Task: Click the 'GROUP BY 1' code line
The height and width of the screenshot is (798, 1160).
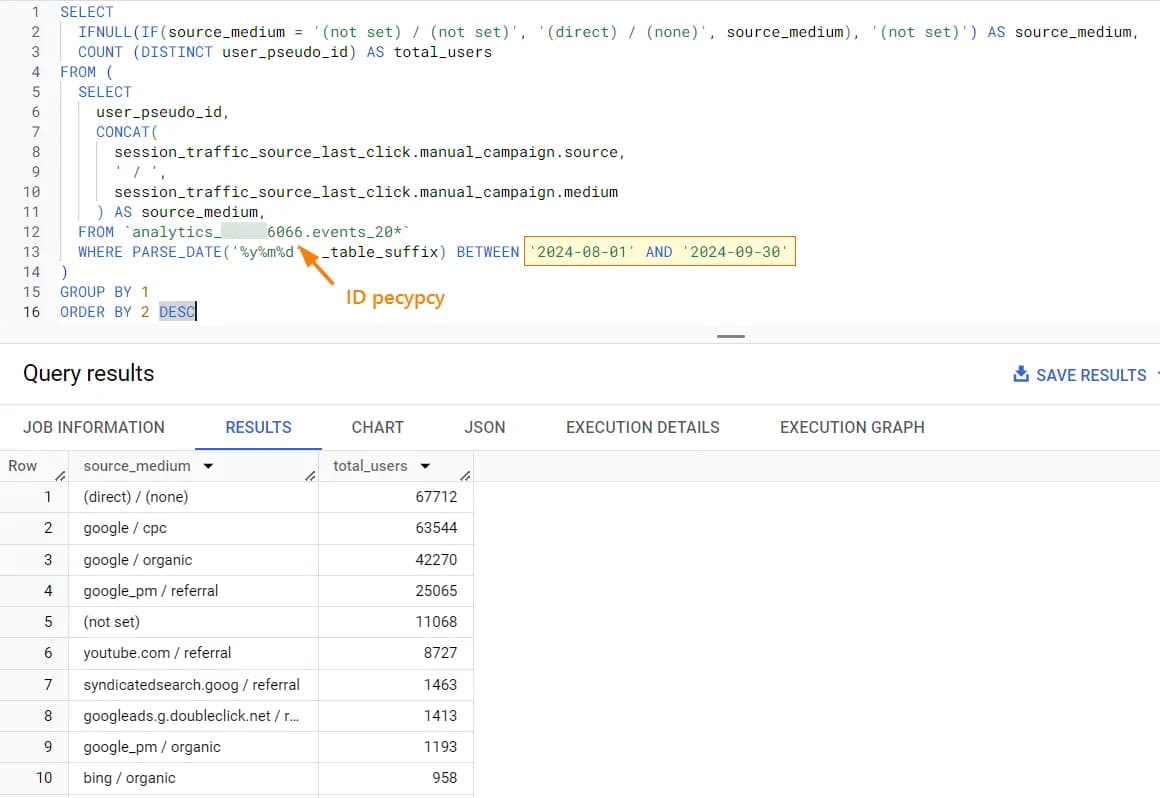Action: pos(104,292)
